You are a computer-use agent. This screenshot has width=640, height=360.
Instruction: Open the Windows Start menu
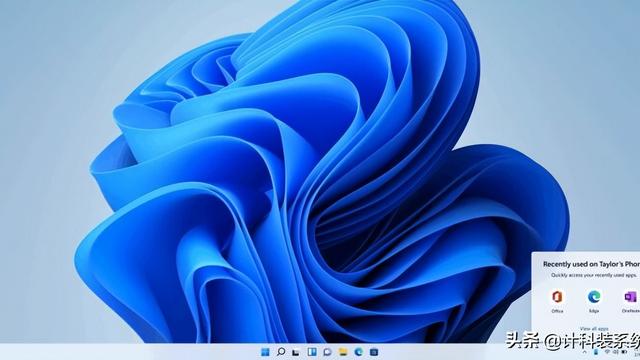265,351
